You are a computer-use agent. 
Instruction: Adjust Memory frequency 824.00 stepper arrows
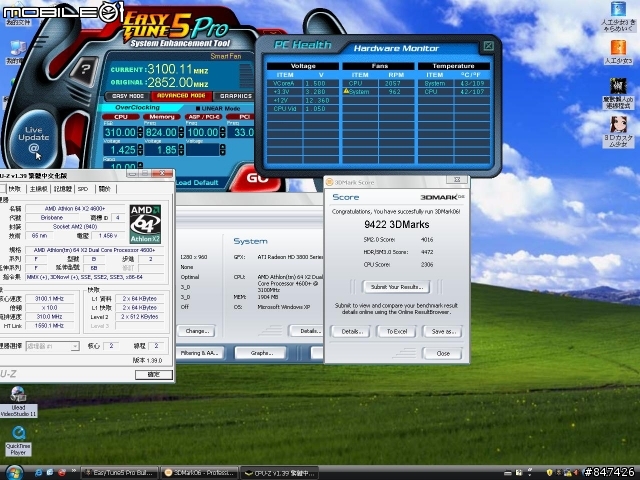[x=181, y=132]
